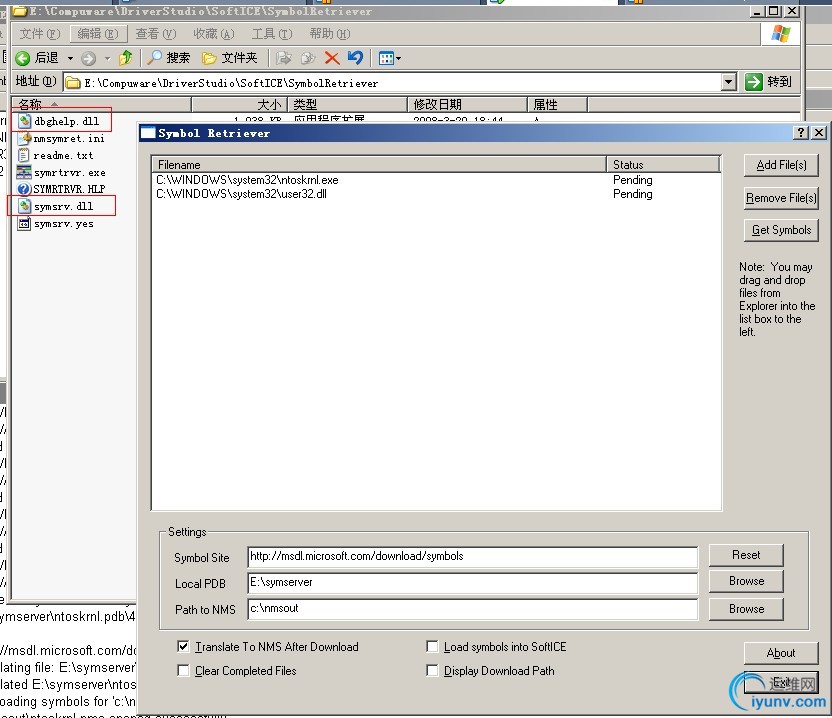Click the Forward arrow icon in Explorer
The width and height of the screenshot is (832, 718).
pos(88,58)
